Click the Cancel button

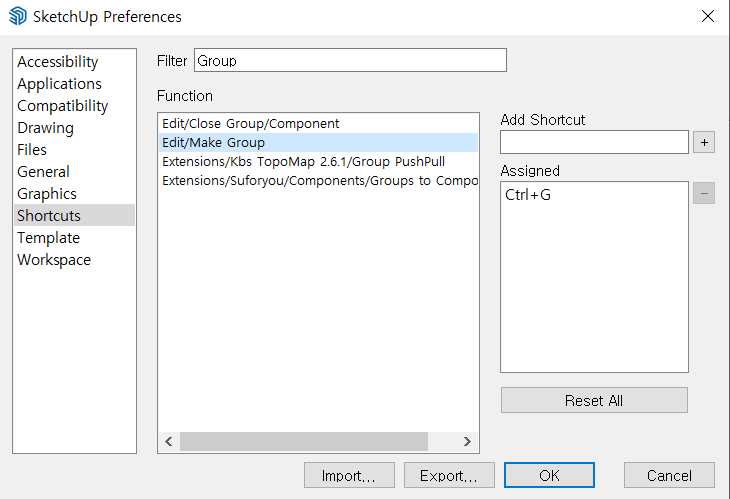(x=669, y=475)
